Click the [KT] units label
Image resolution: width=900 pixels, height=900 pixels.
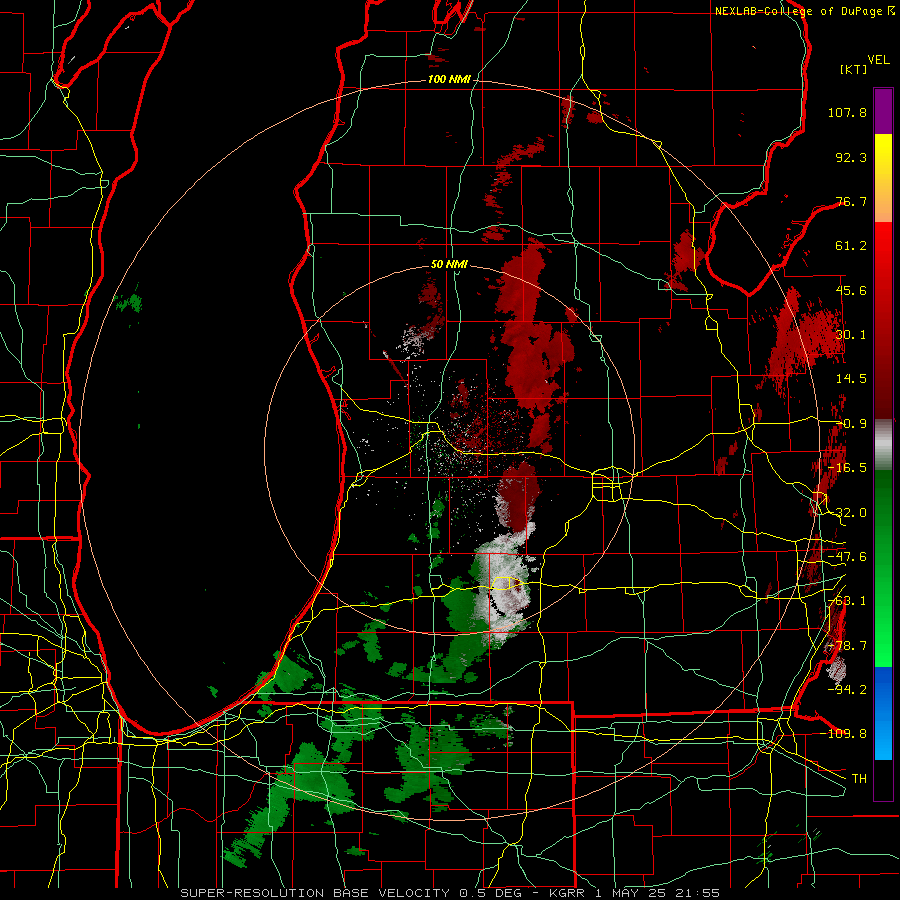tap(854, 69)
